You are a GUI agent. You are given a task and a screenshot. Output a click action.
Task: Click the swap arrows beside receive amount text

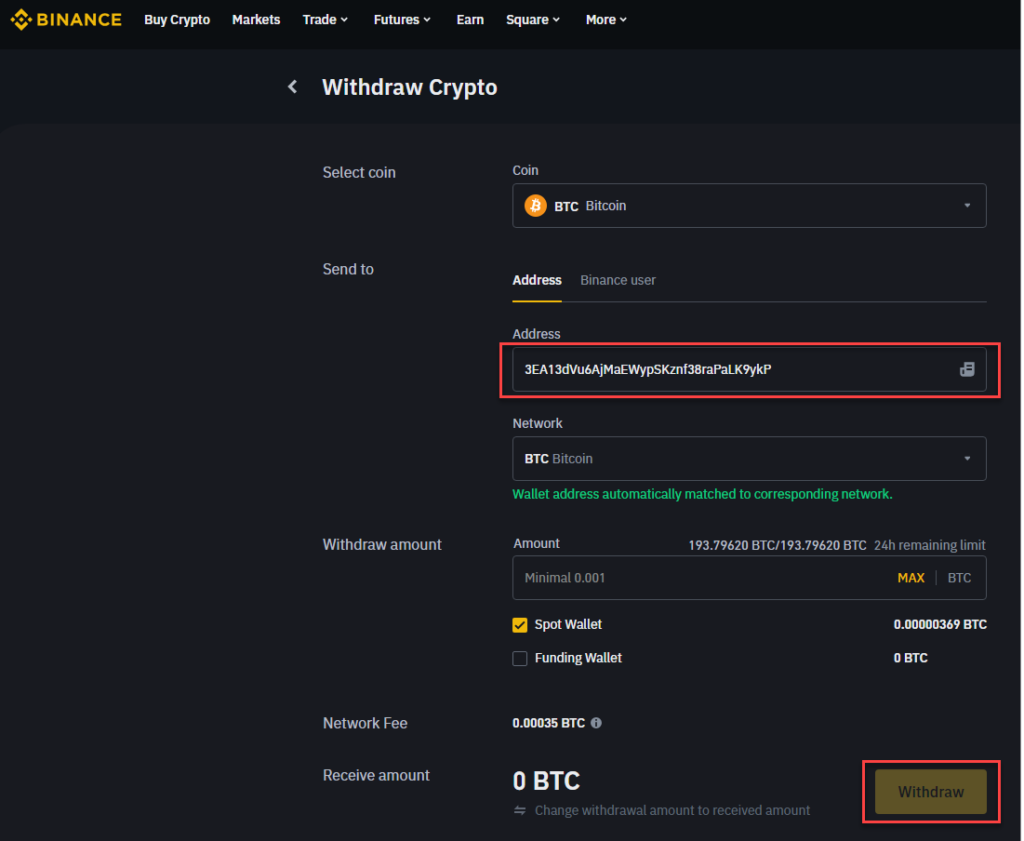point(520,811)
